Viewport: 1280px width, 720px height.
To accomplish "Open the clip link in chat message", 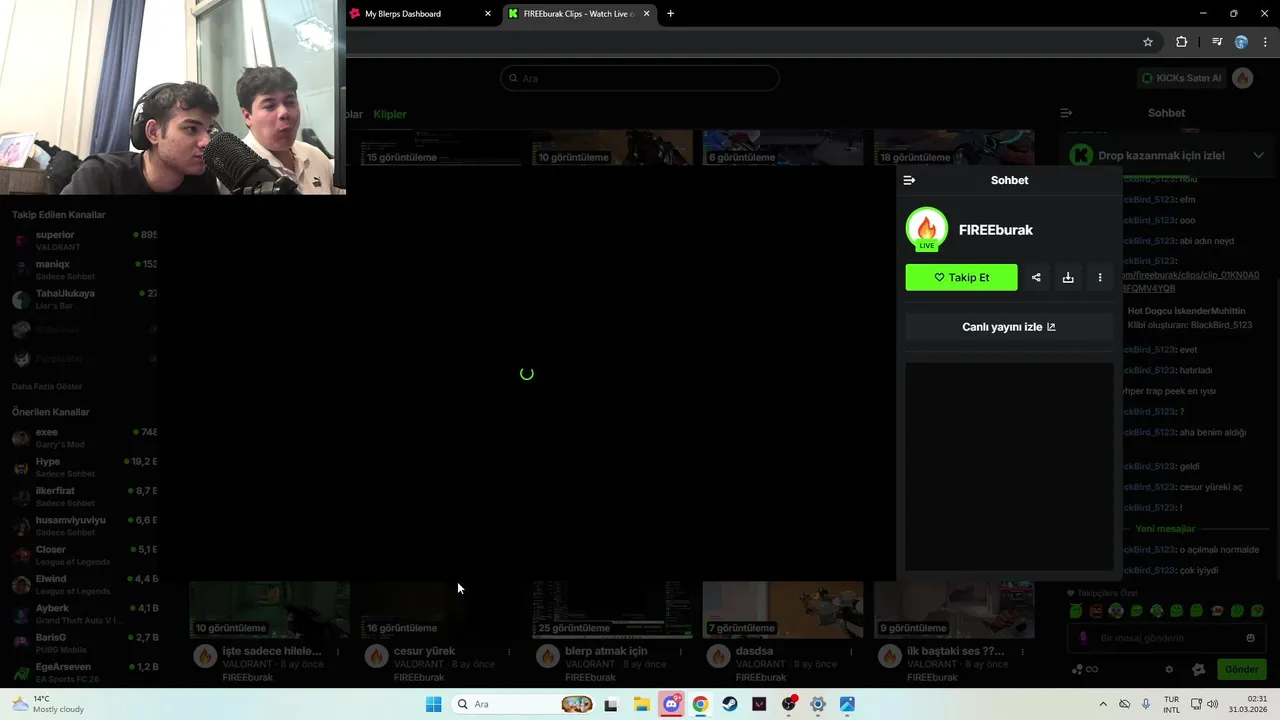I will tap(1191, 281).
